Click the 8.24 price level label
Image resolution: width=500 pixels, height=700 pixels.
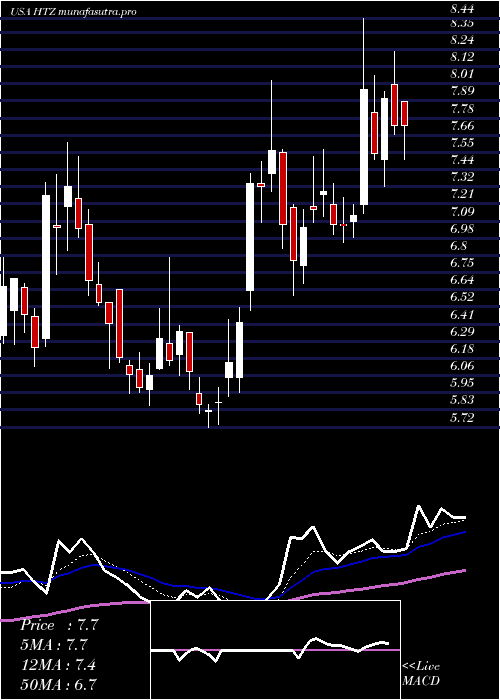point(463,40)
